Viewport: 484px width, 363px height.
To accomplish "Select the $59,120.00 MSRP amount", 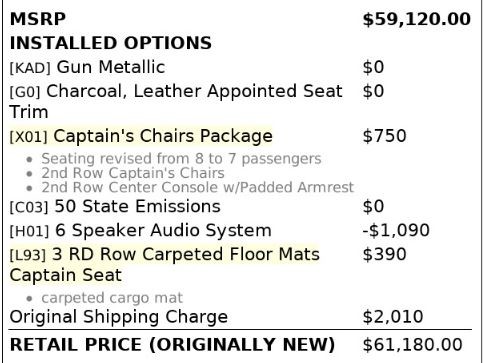I will coord(417,19).
